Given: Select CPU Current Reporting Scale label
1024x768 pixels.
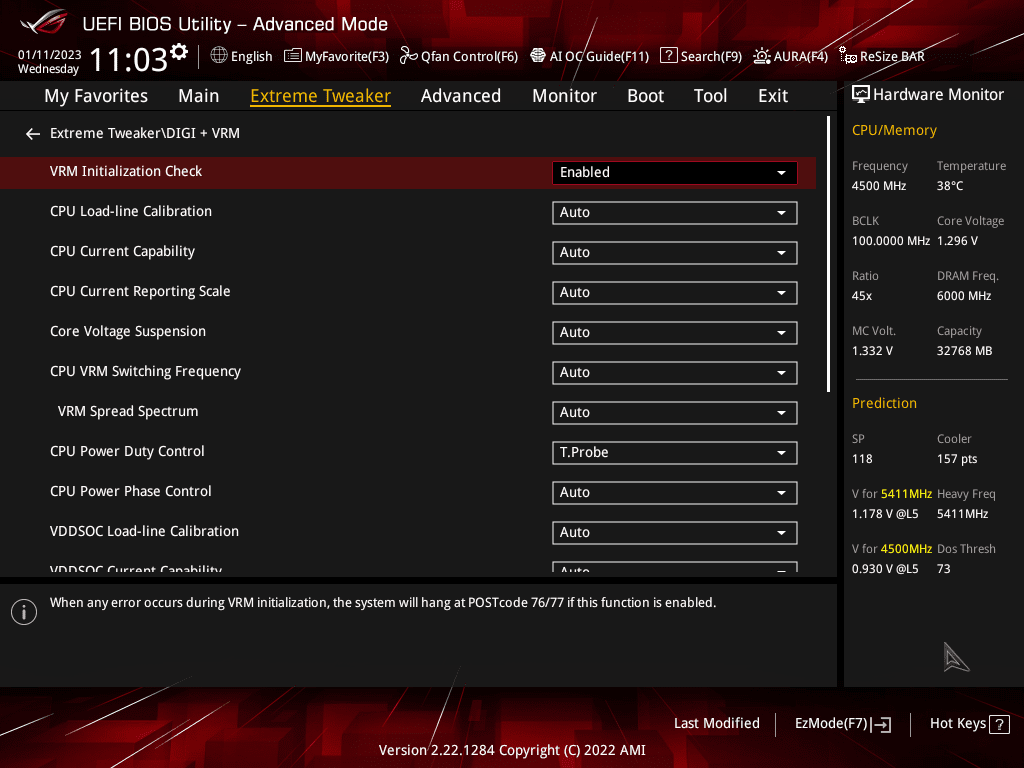Looking at the screenshot, I should coord(140,291).
